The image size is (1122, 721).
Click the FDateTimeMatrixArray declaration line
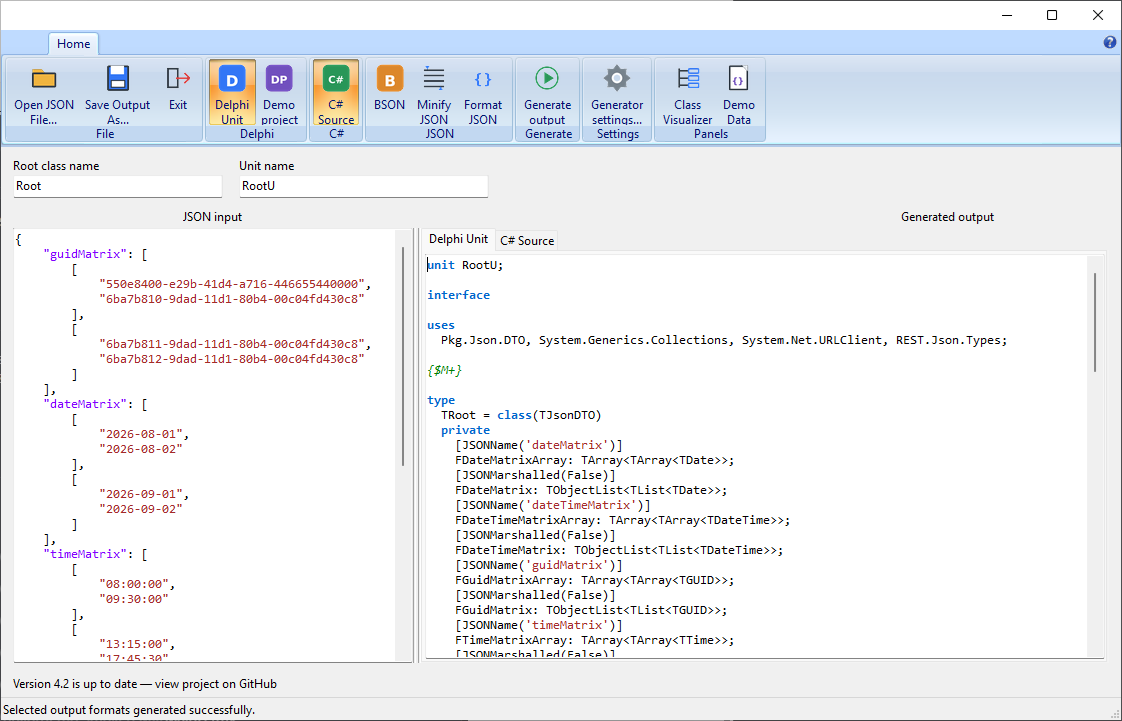pos(623,521)
